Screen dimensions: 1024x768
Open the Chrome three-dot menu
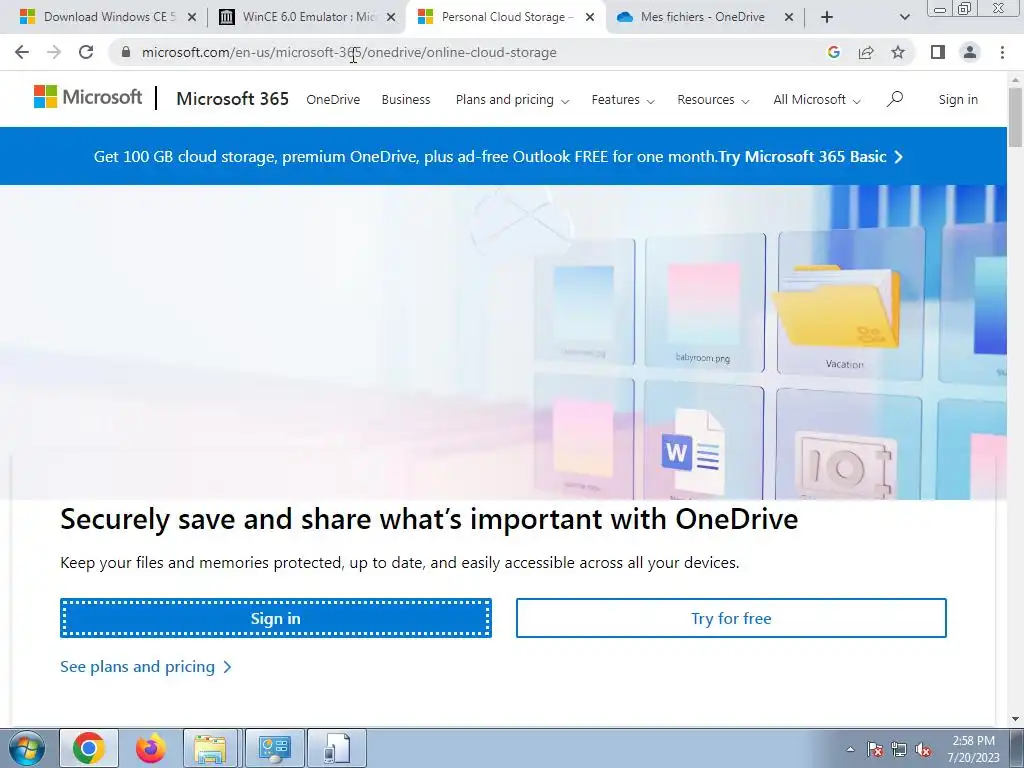coord(1002,52)
